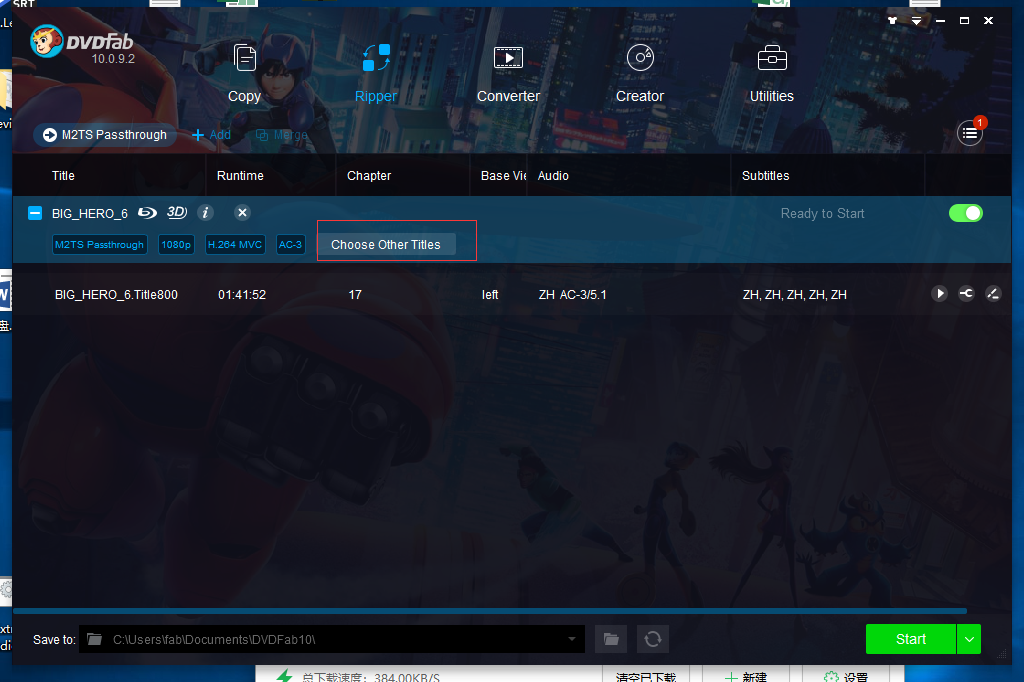Open the task queue list icon
Screen dimensions: 1024x682
[x=970, y=133]
